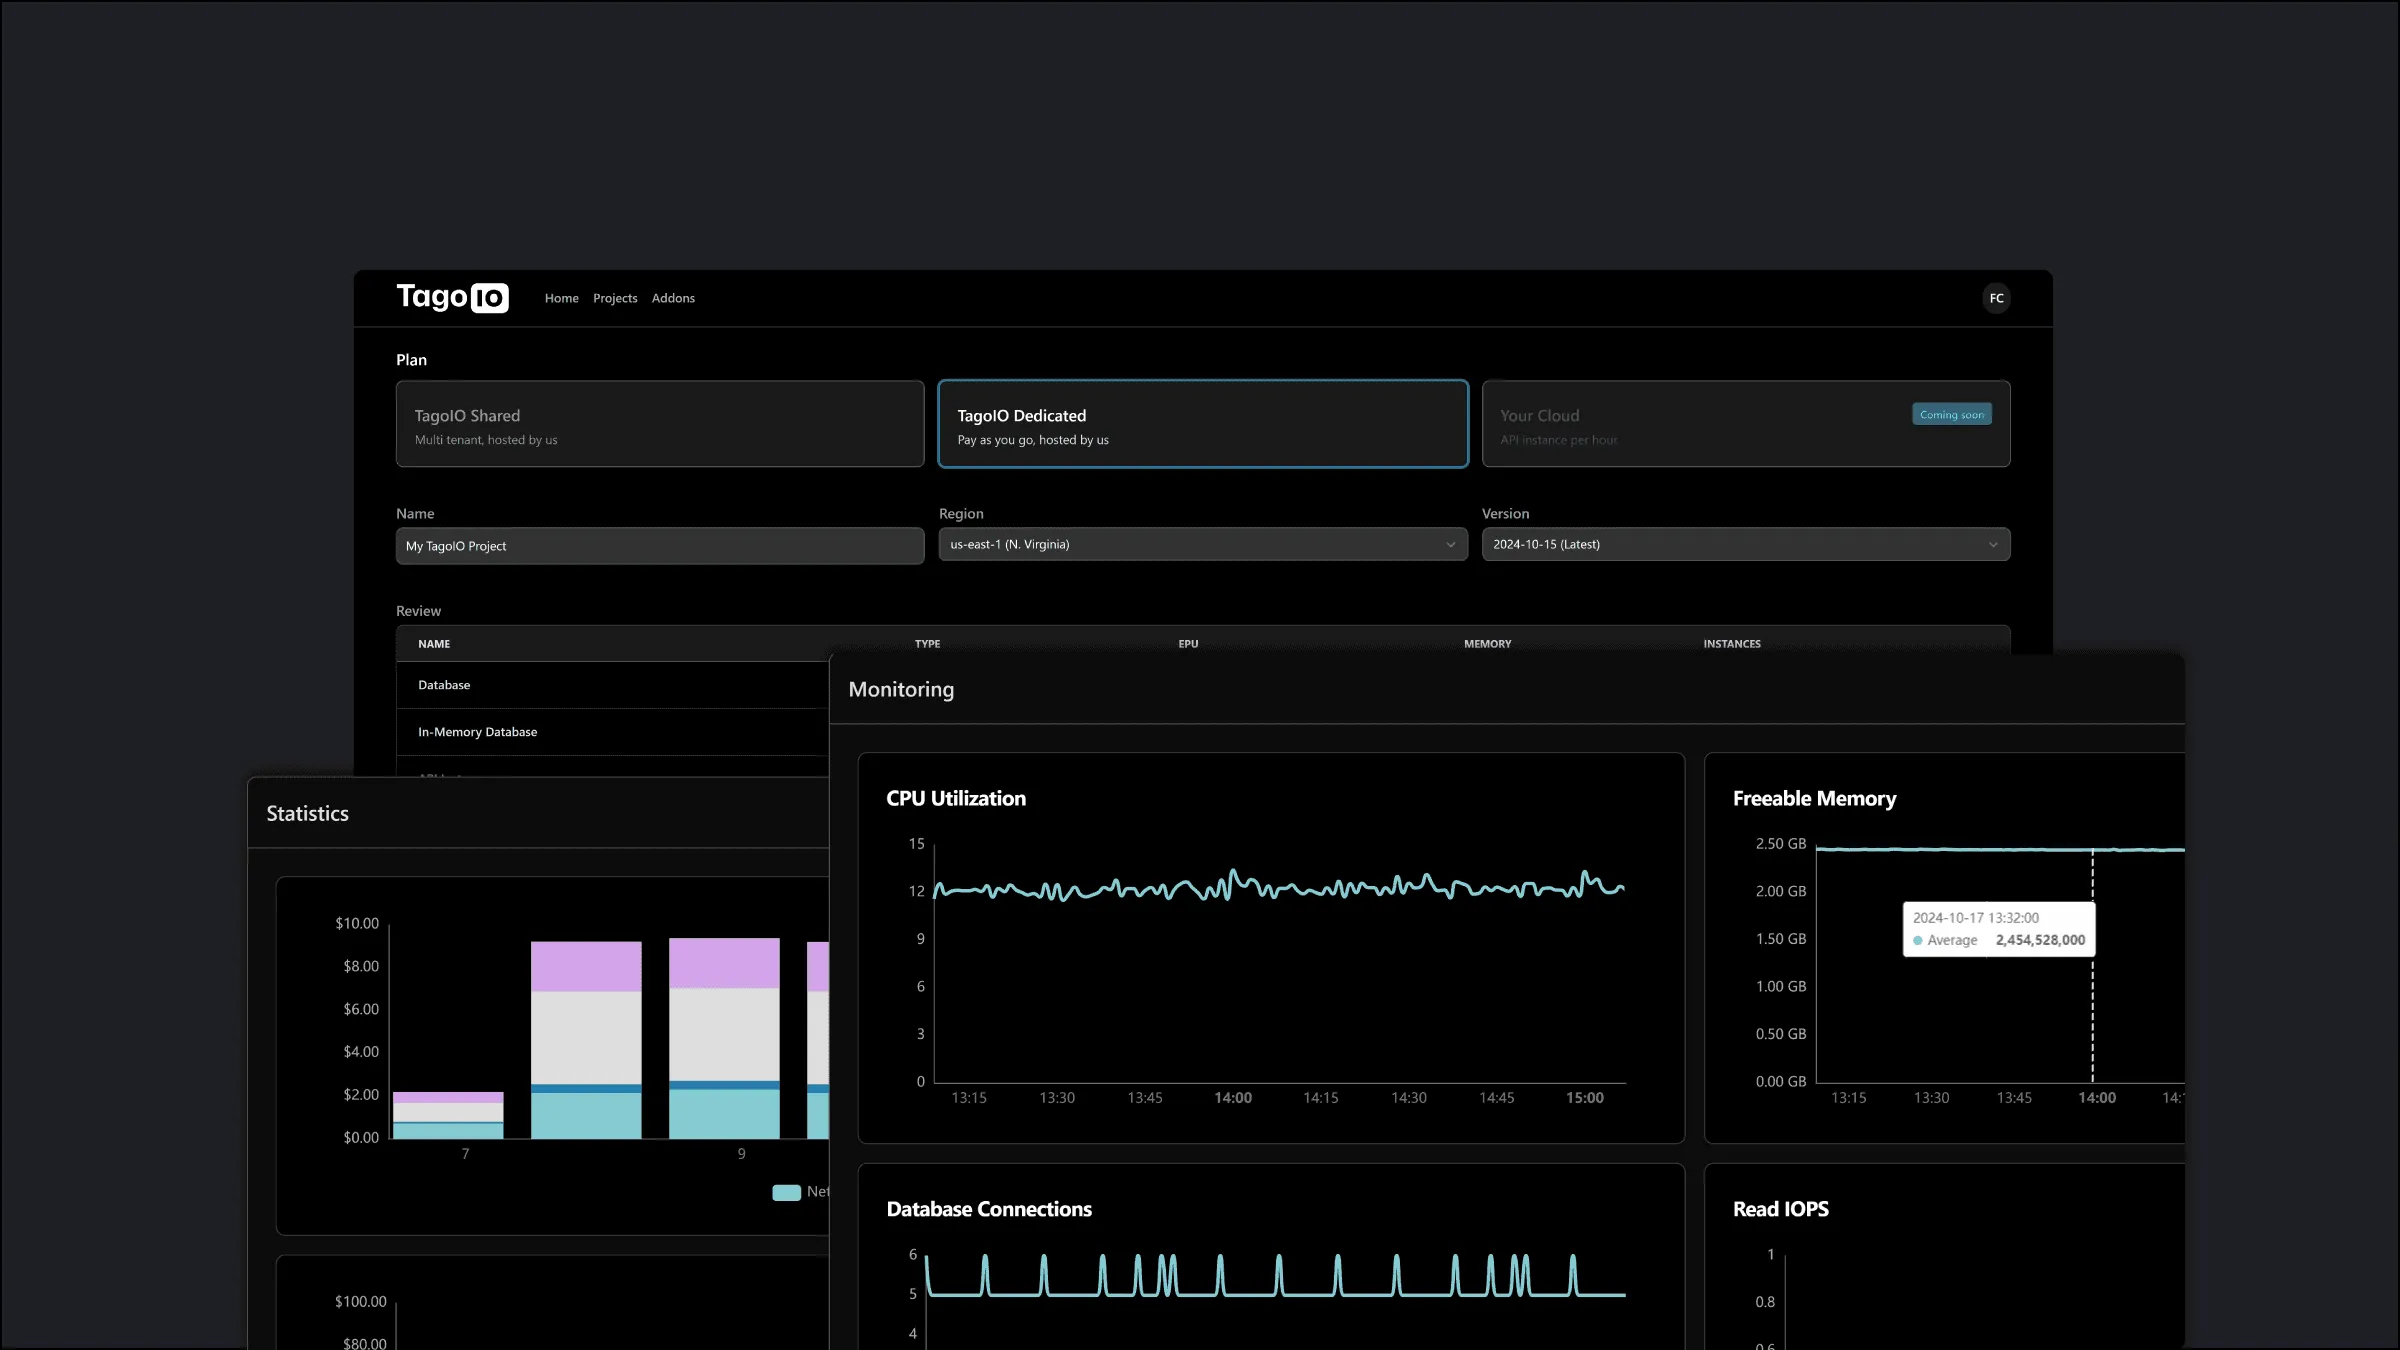The image size is (2400, 1350).
Task: Open the Region selector showing us-east-1
Action: click(x=1200, y=544)
